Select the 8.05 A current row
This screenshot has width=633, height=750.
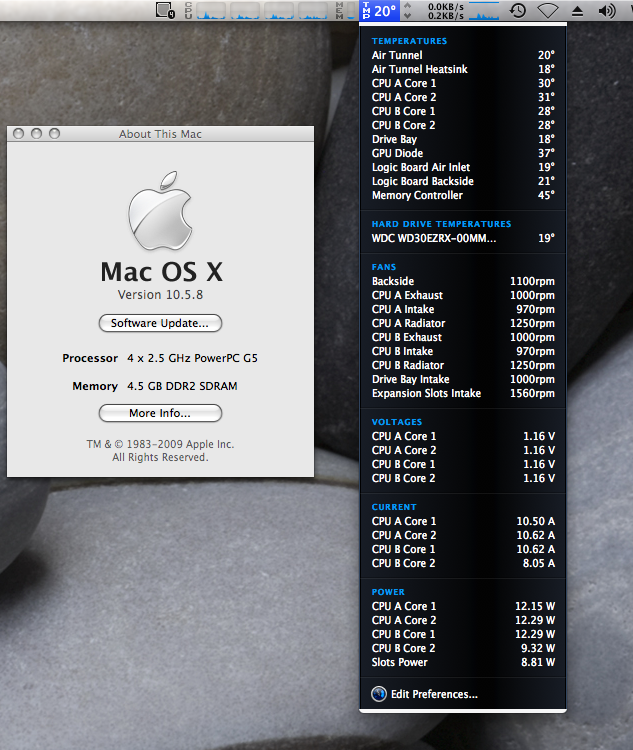point(463,563)
